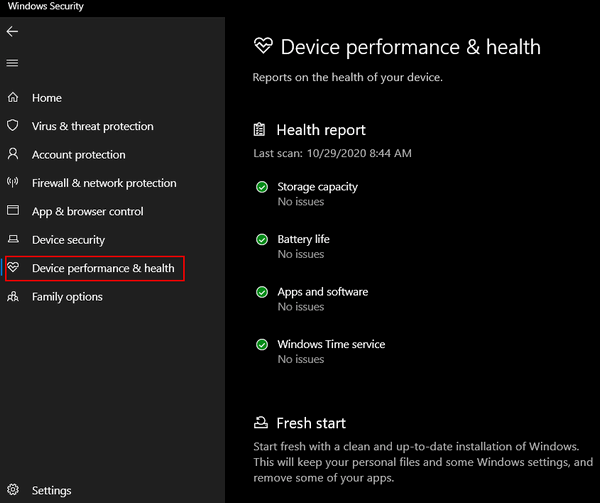Open the Home house icon
This screenshot has width=600, height=503.
click(x=13, y=98)
